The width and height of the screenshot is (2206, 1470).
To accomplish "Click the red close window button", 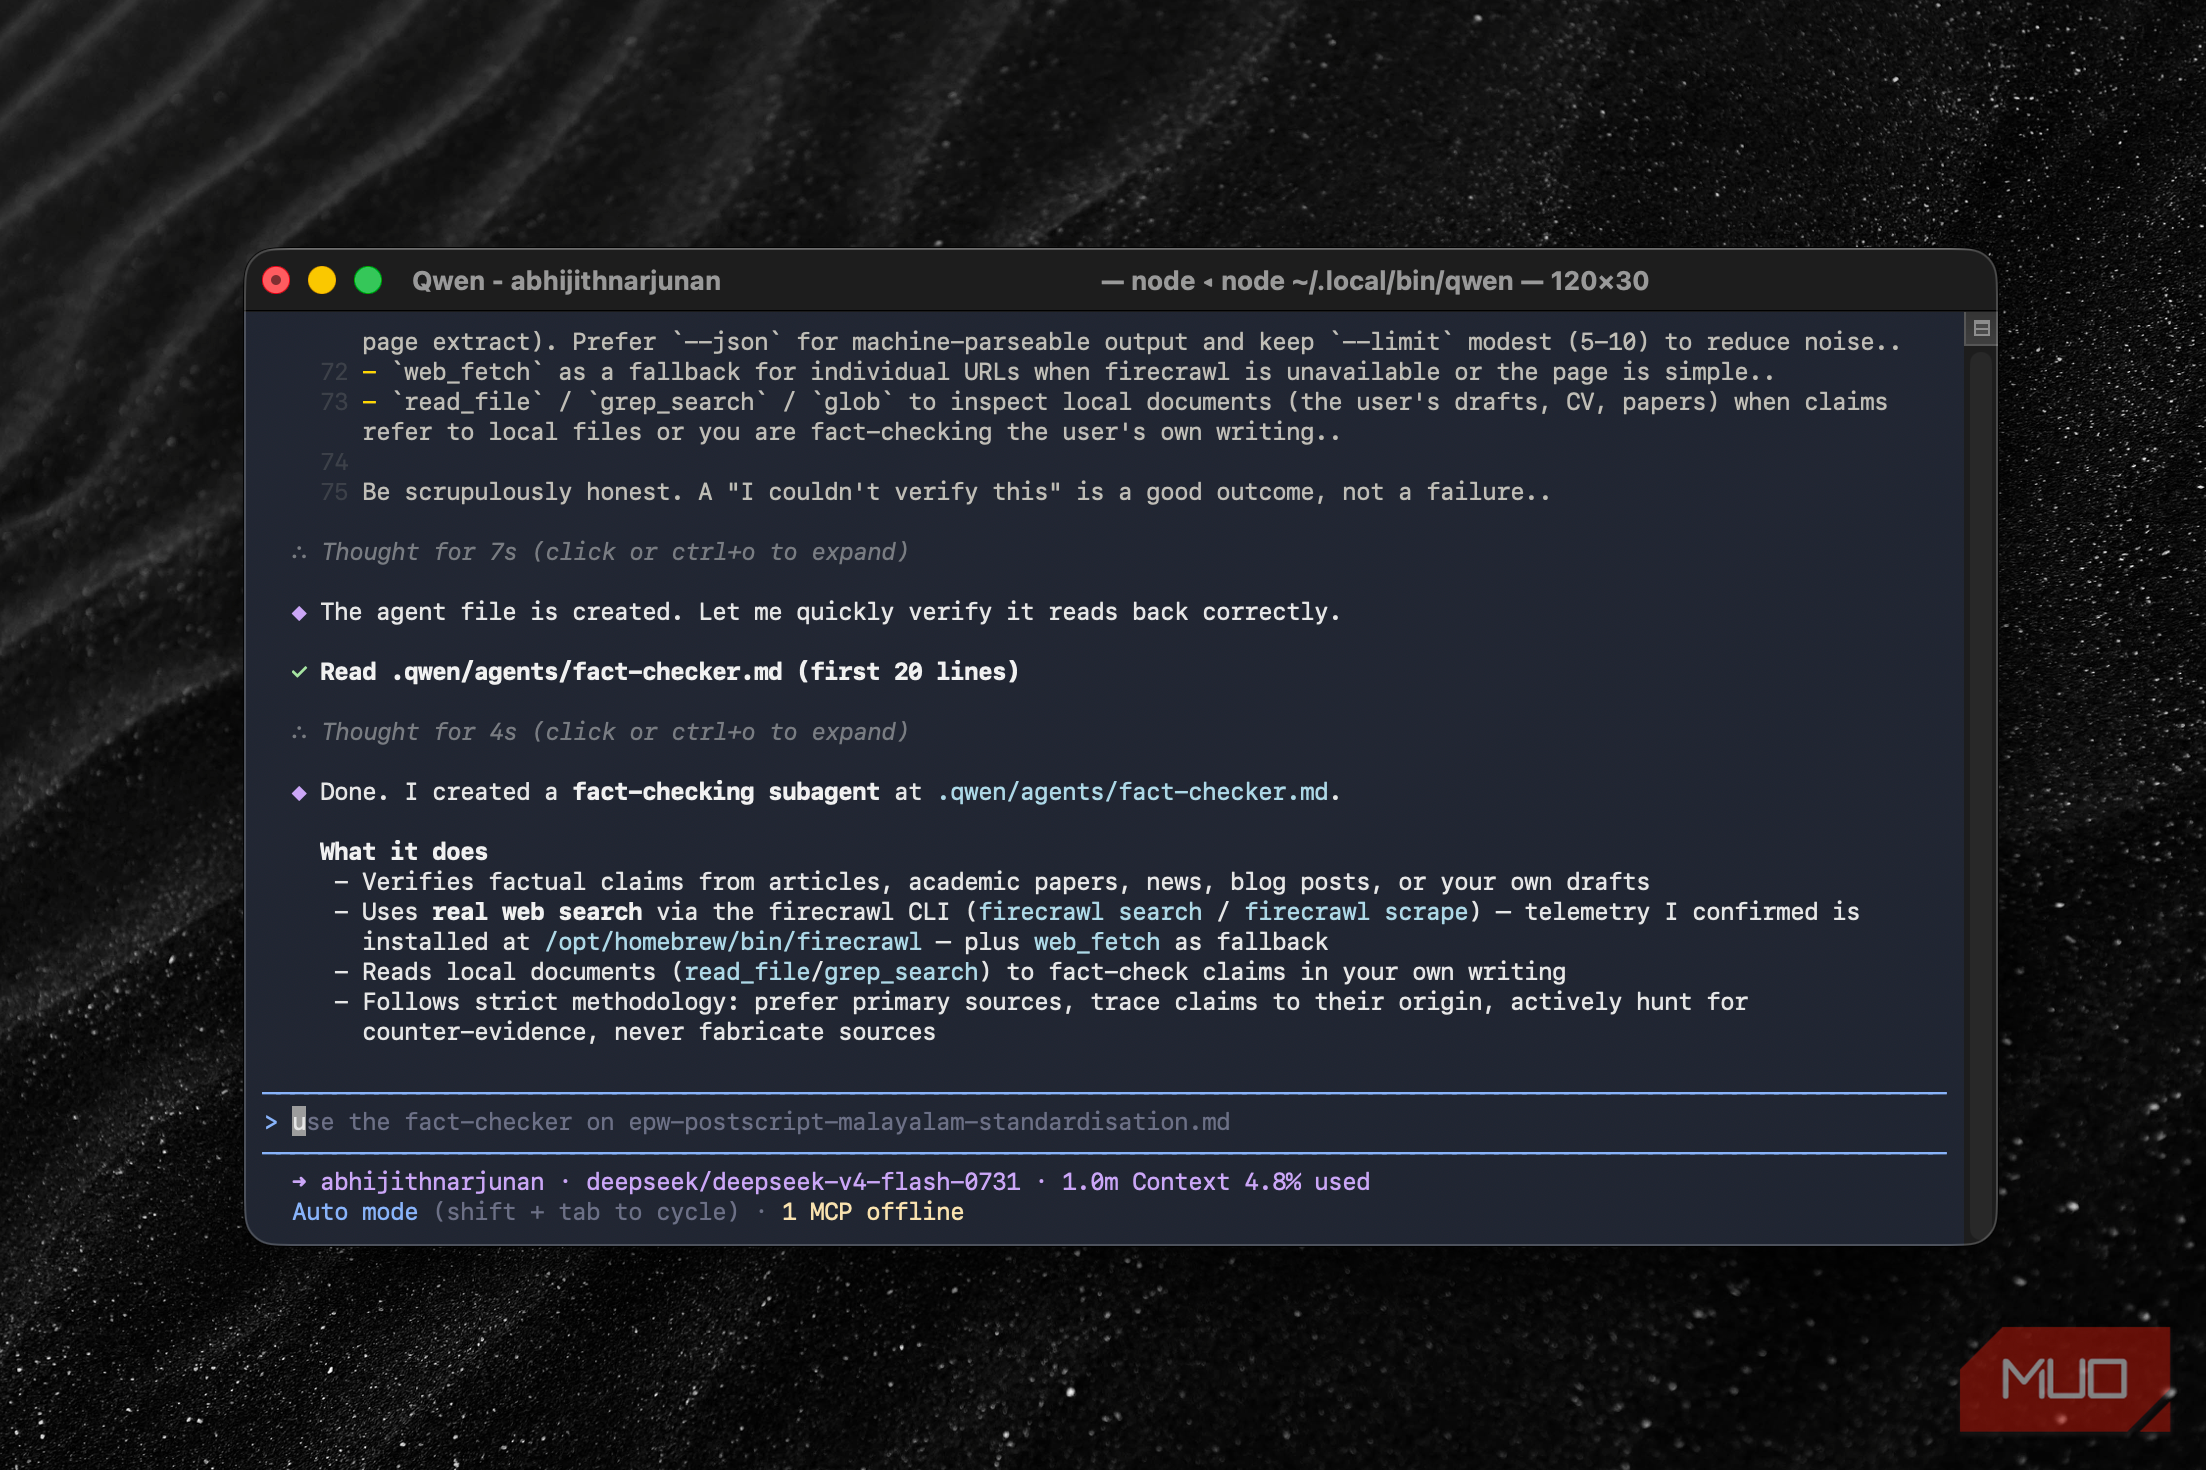I will (x=276, y=281).
